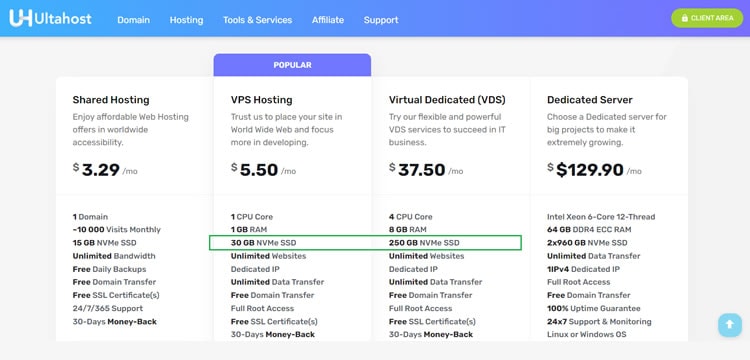Image resolution: width=750 pixels, height=360 pixels.
Task: Click '100% Uptime Guarantee' feature
Action: pos(594,308)
